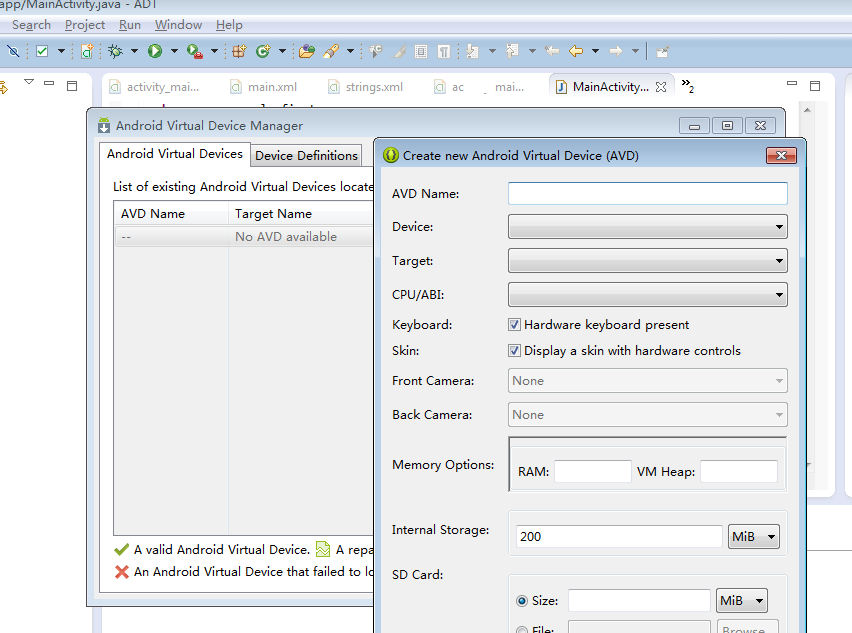852x633 pixels.
Task: Open the Project menu
Action: [x=85, y=25]
